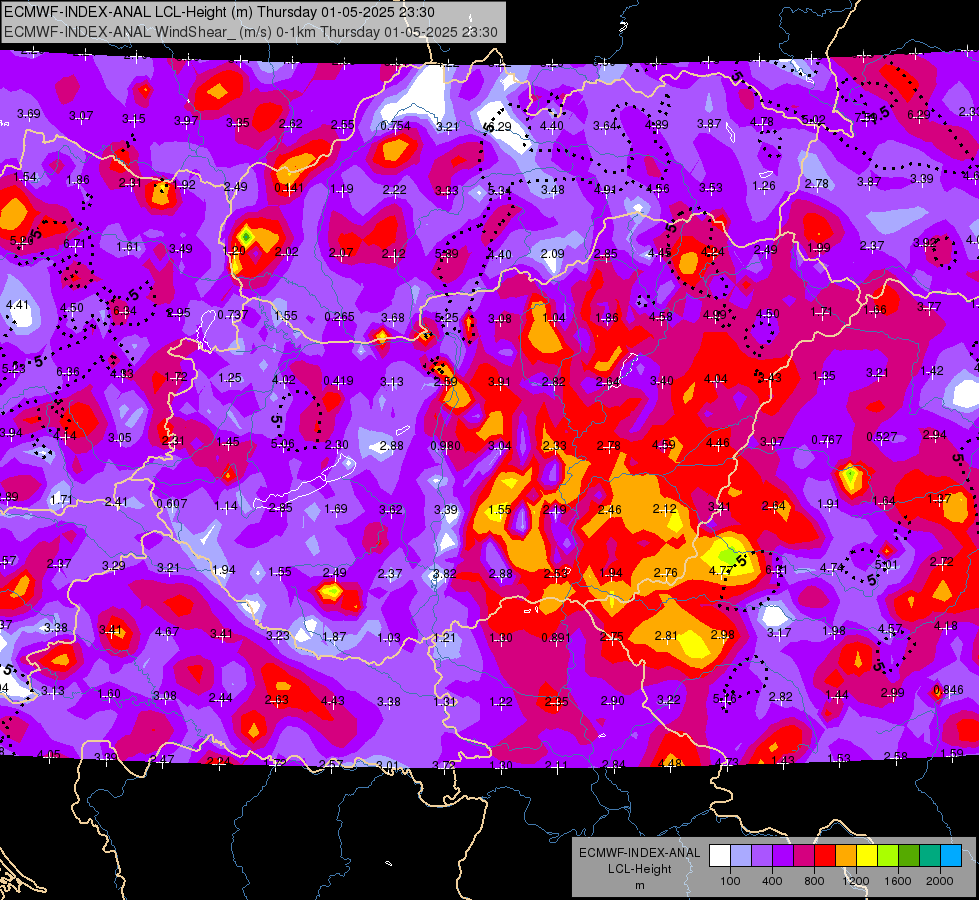
Task: Click wind shear value 4.77
Action: (x=721, y=570)
